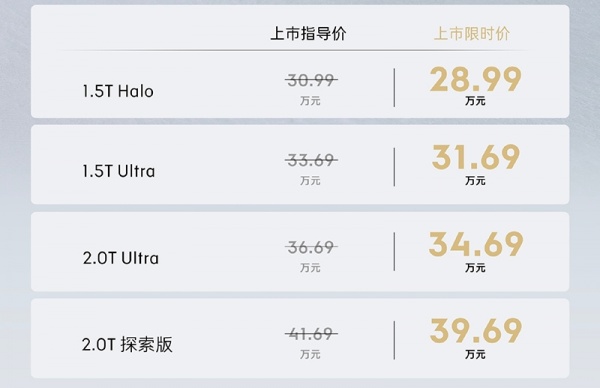Click 万元 under the 34.69 price
Screen dimensions: 600x388
click(x=475, y=268)
